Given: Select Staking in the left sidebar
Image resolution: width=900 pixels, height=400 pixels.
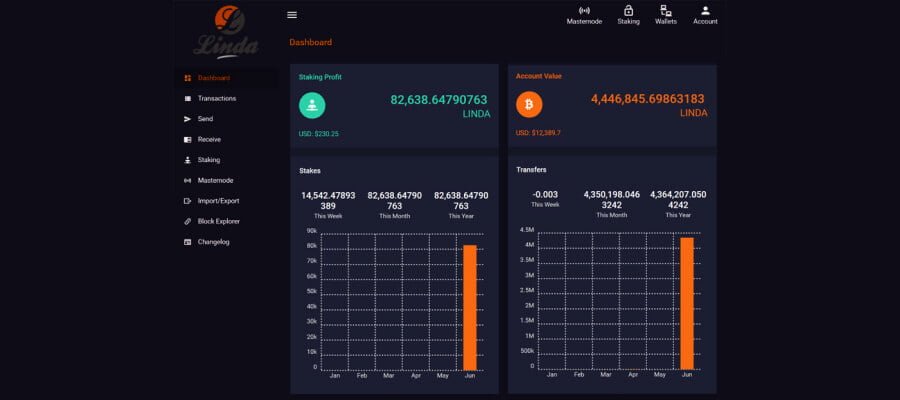Looking at the screenshot, I should (208, 160).
